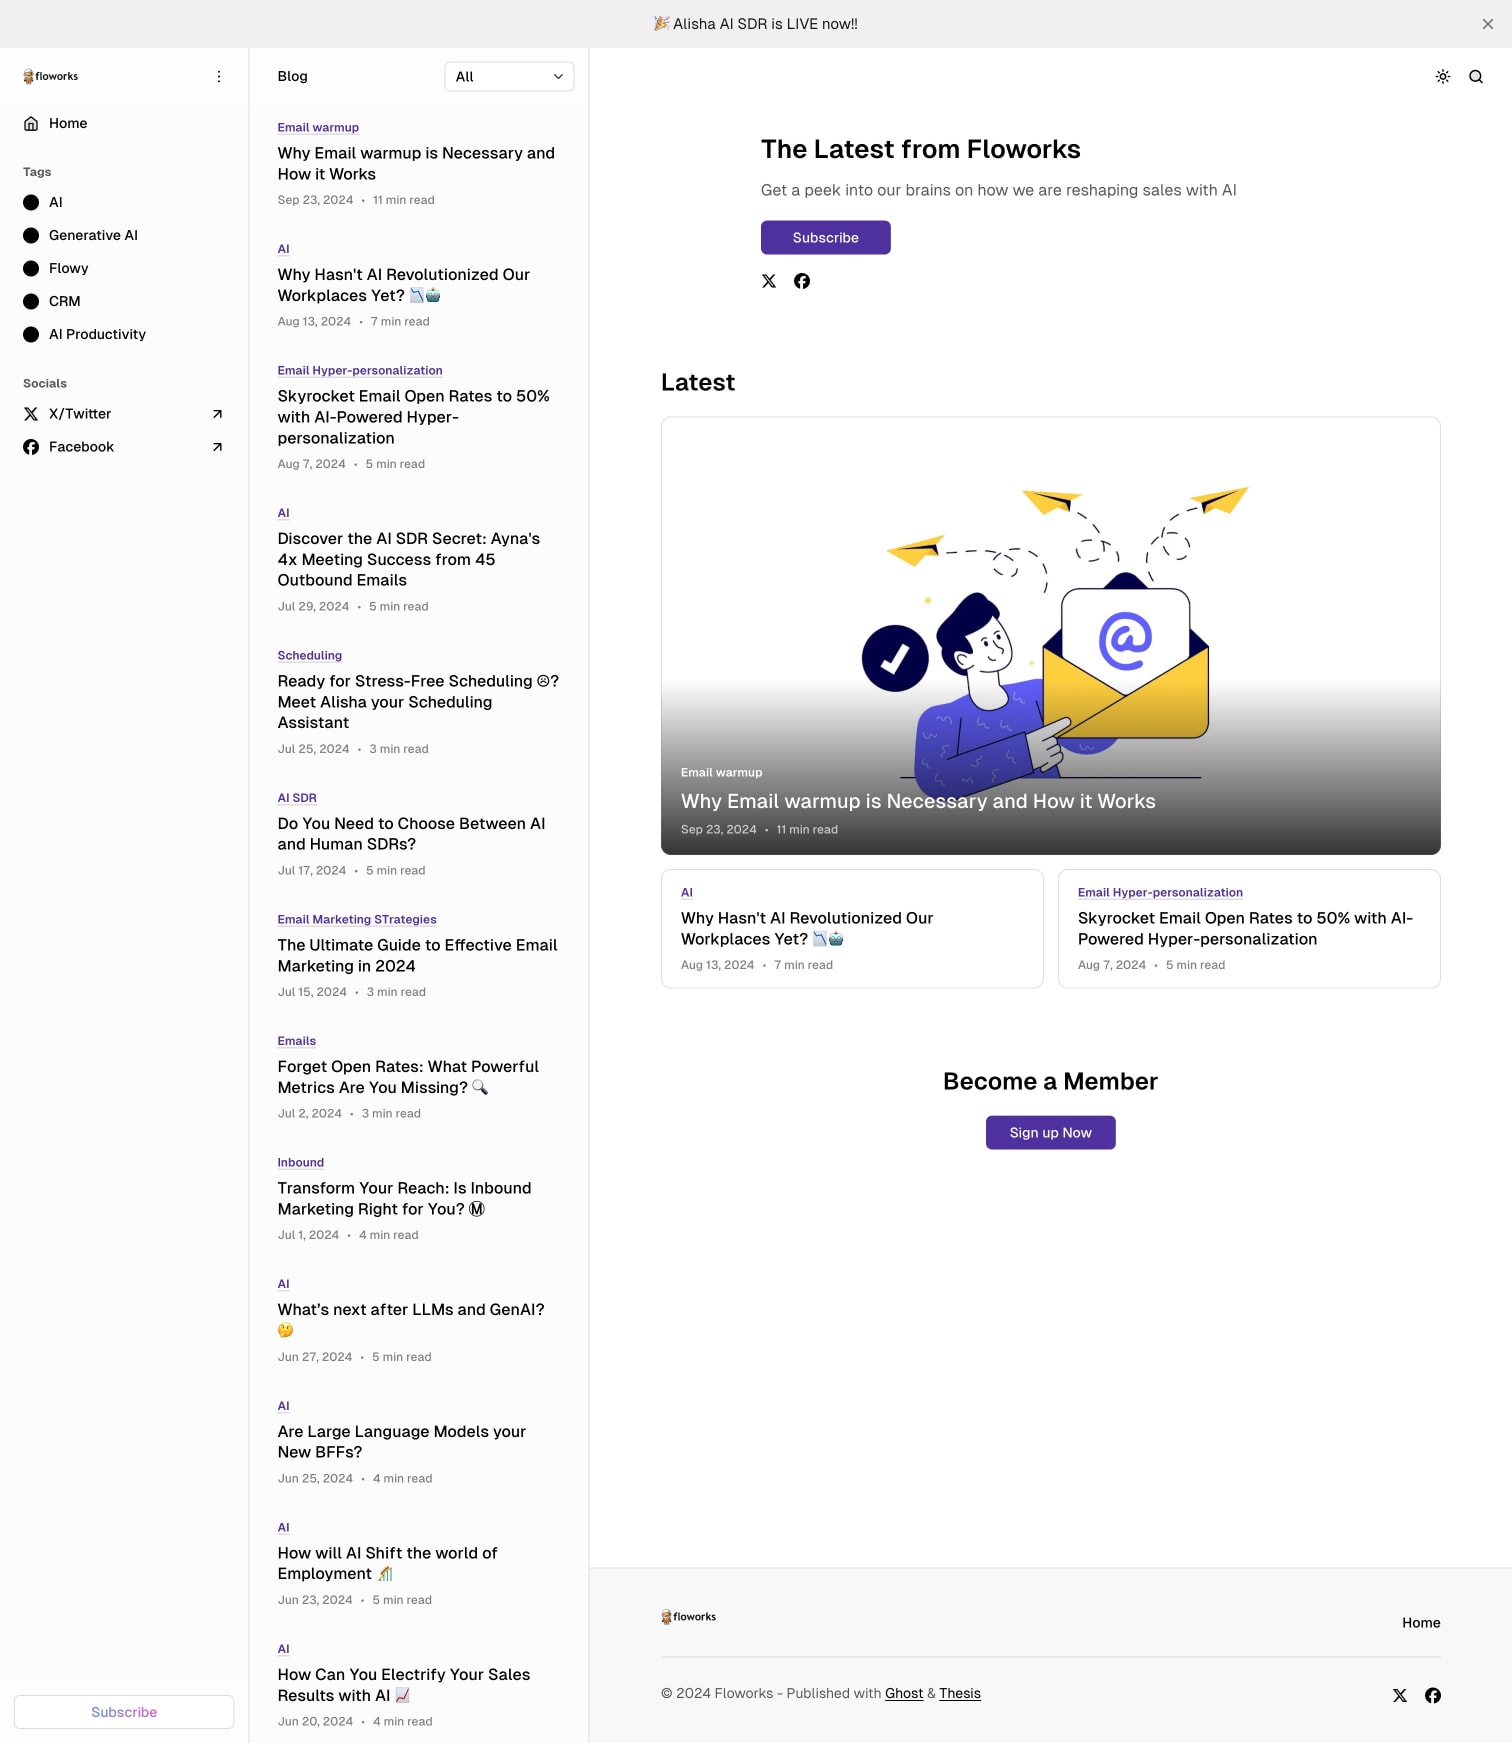Click the Scheduling tag label

[x=310, y=655]
